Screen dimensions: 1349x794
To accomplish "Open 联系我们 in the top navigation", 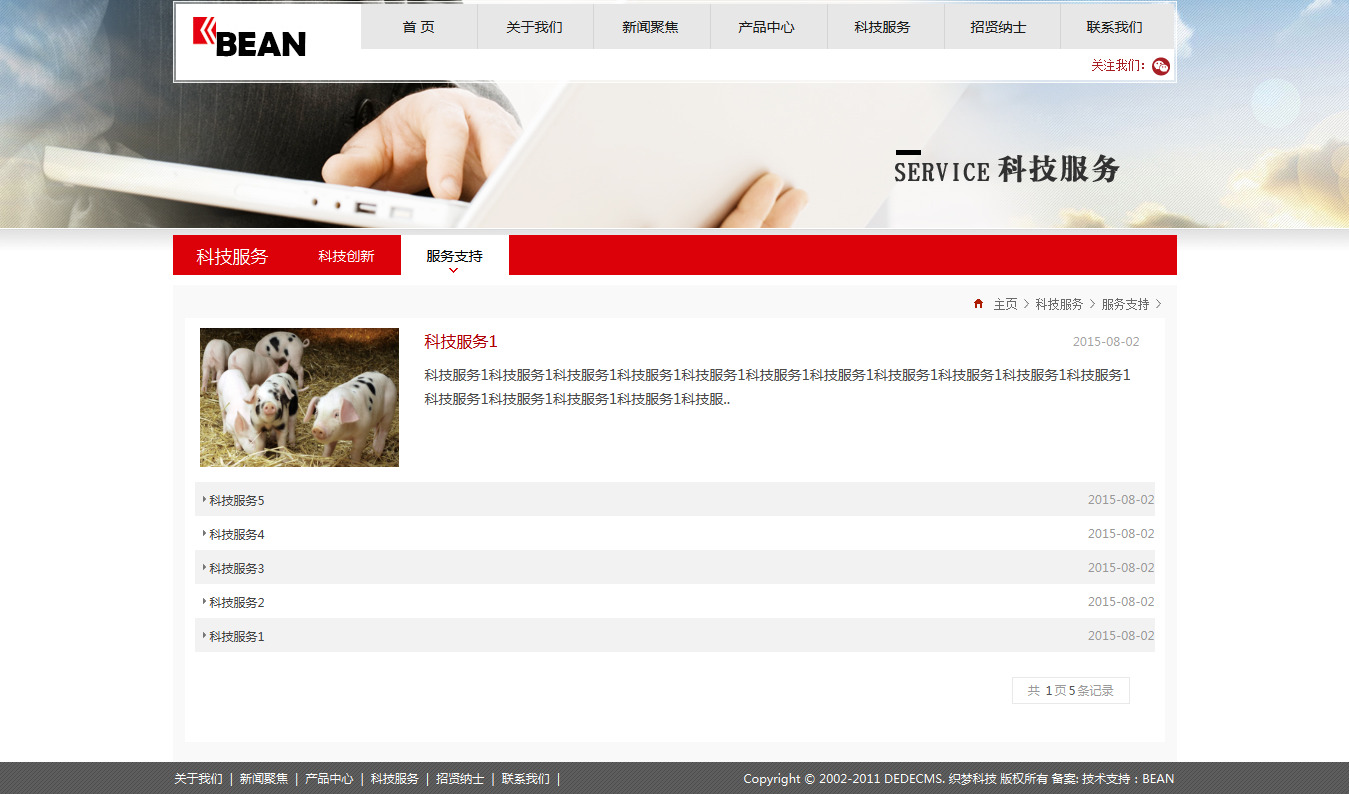I will 1115,27.
